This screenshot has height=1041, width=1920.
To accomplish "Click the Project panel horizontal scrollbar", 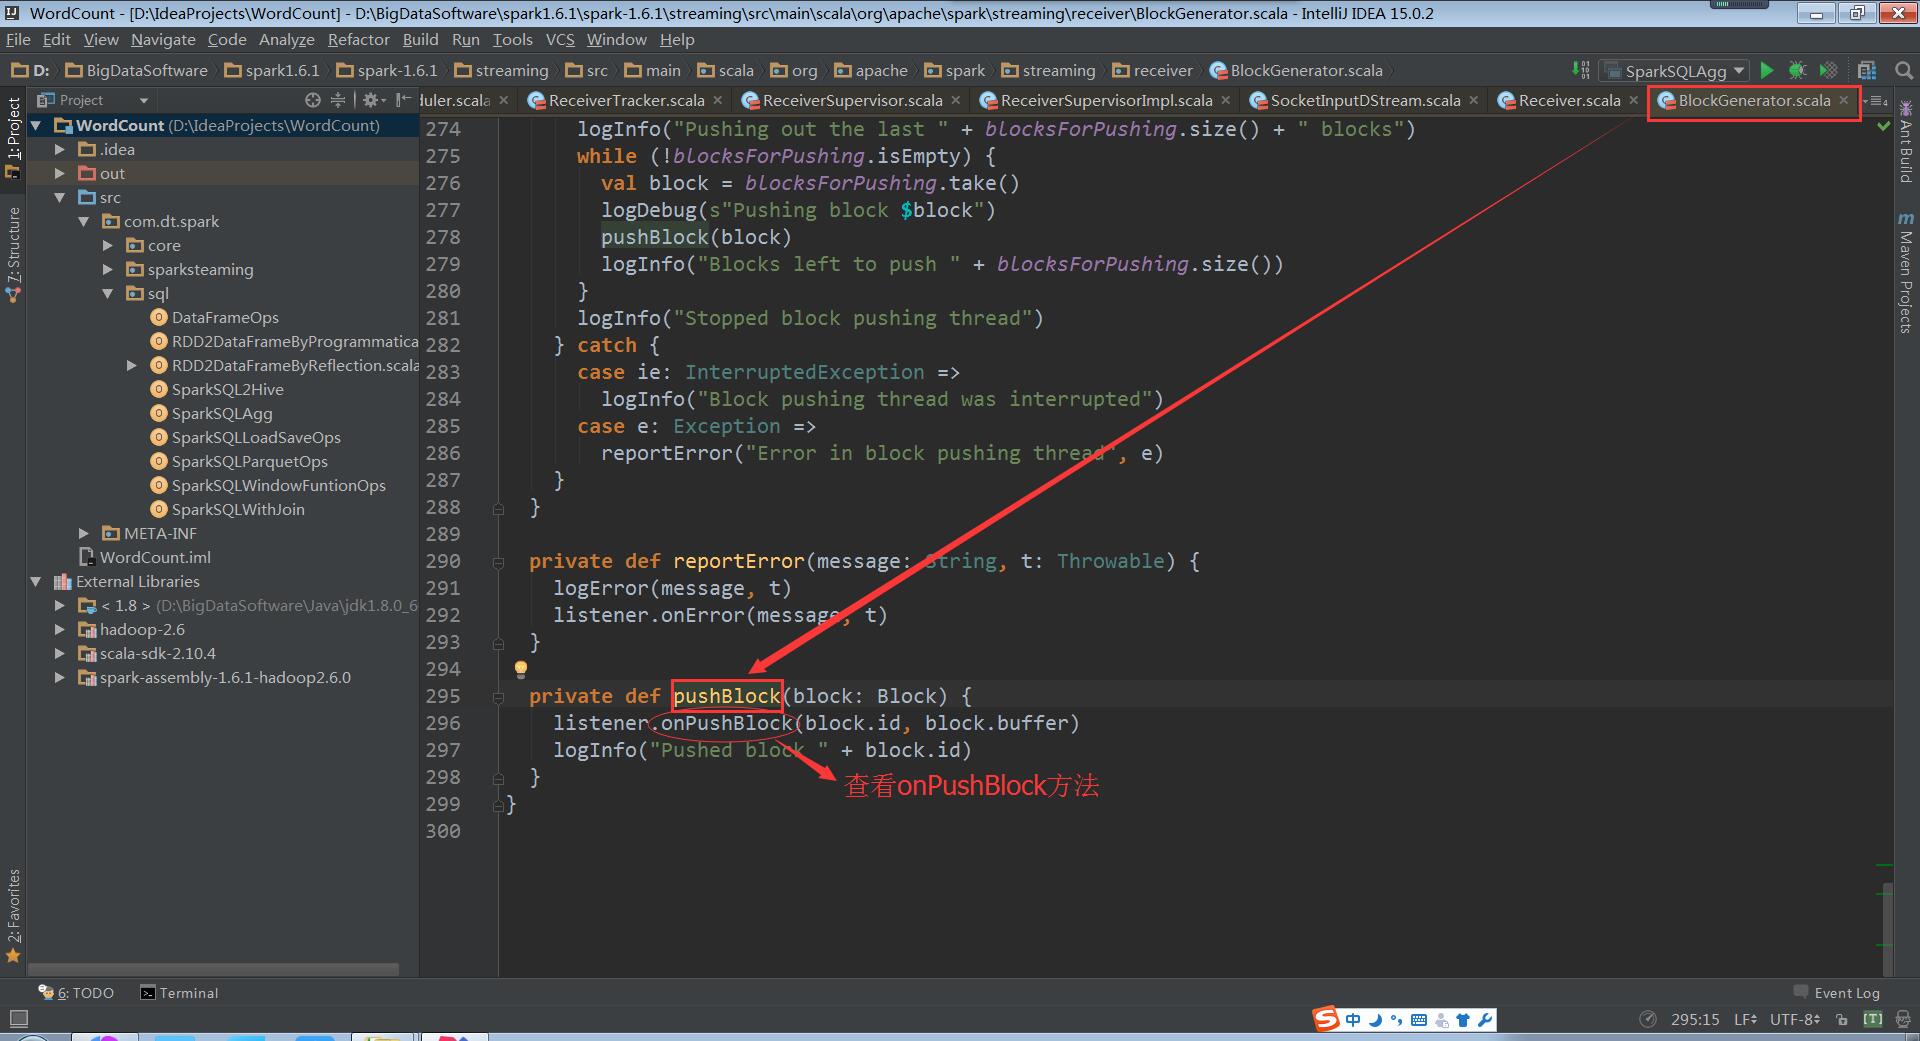I will [213, 969].
